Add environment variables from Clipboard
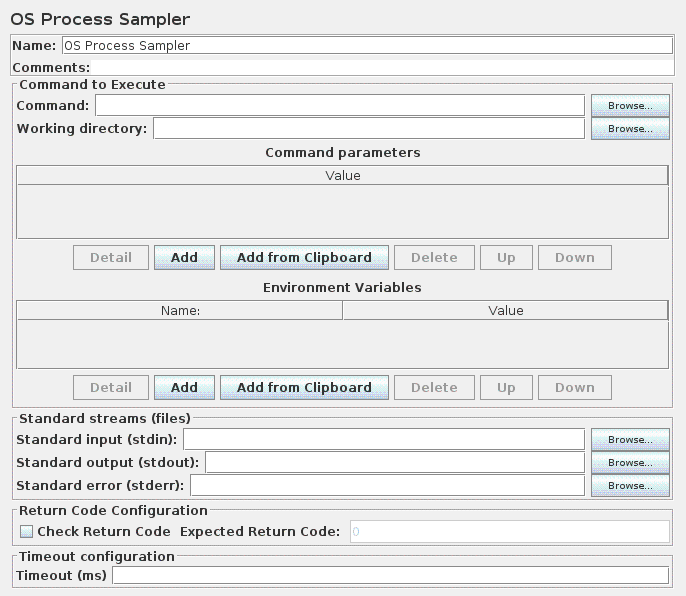The image size is (686, 596). (x=304, y=387)
